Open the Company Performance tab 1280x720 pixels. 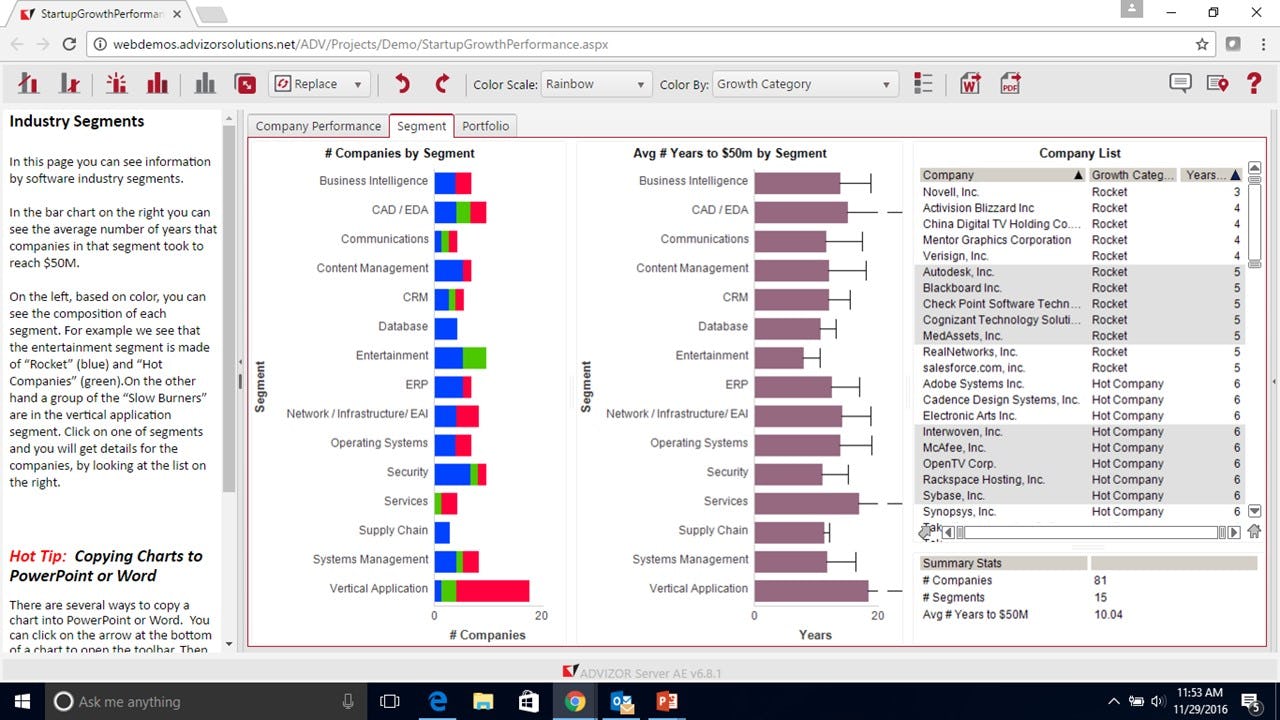click(317, 126)
